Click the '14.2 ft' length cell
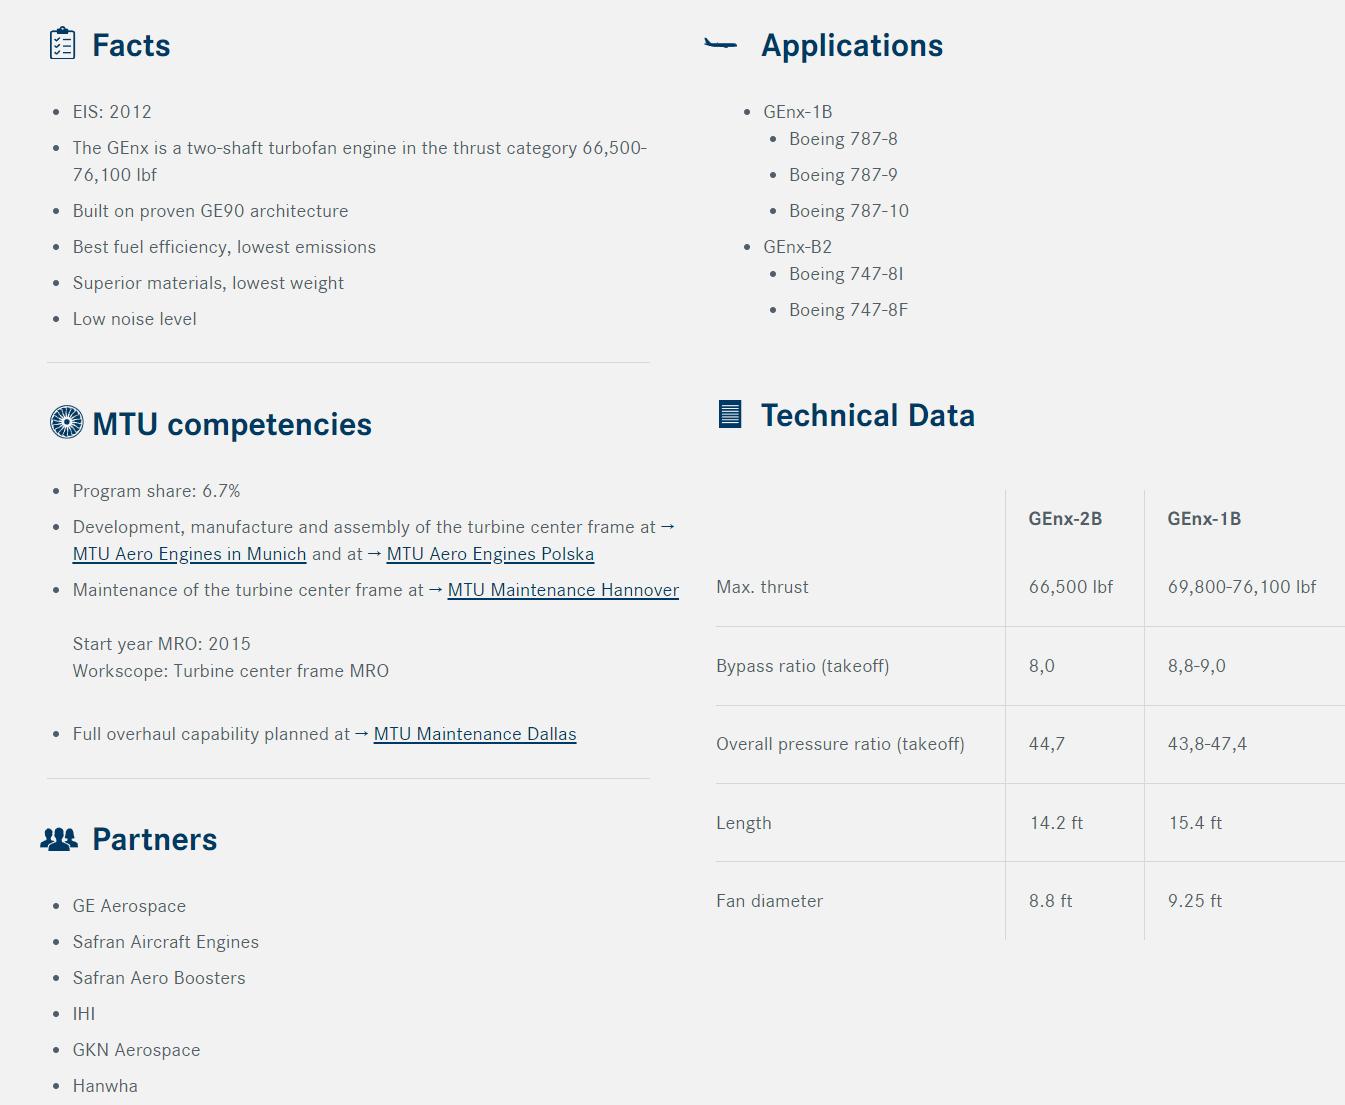The height and width of the screenshot is (1105, 1345). (x=1056, y=823)
